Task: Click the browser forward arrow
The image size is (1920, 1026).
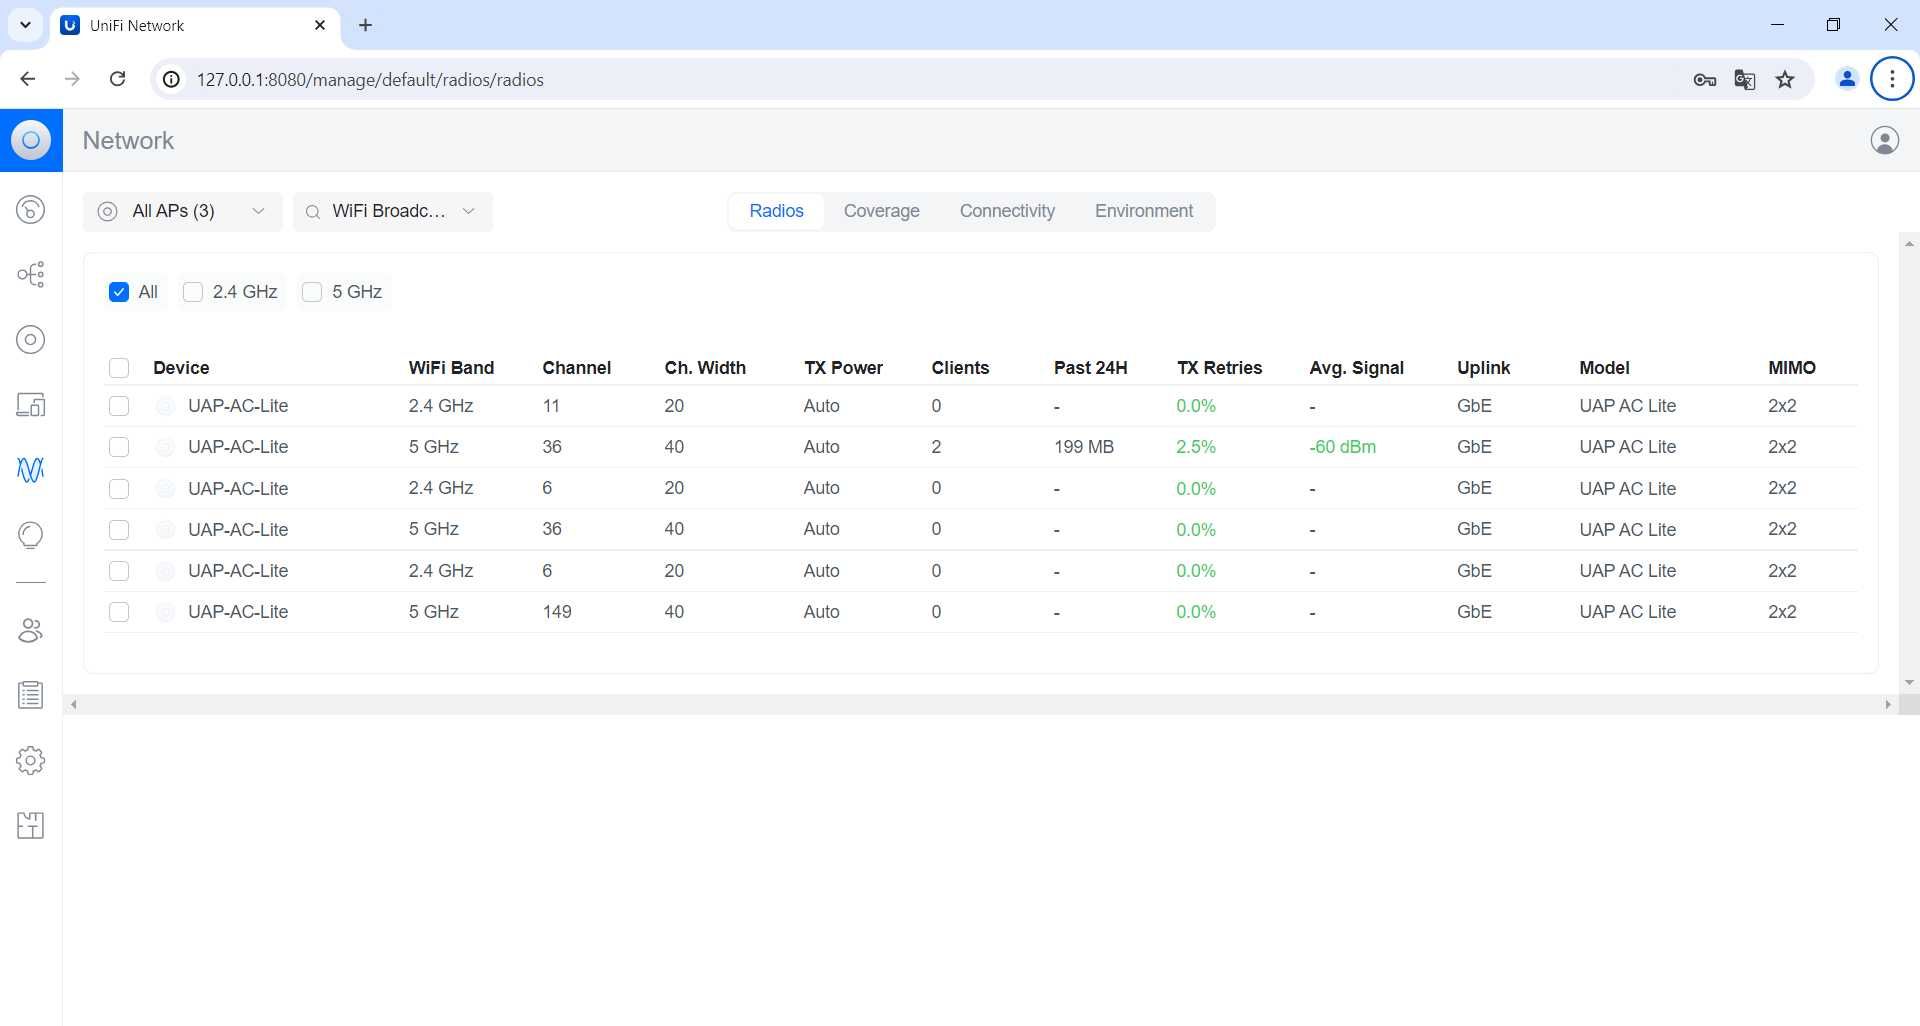Action: tap(72, 79)
